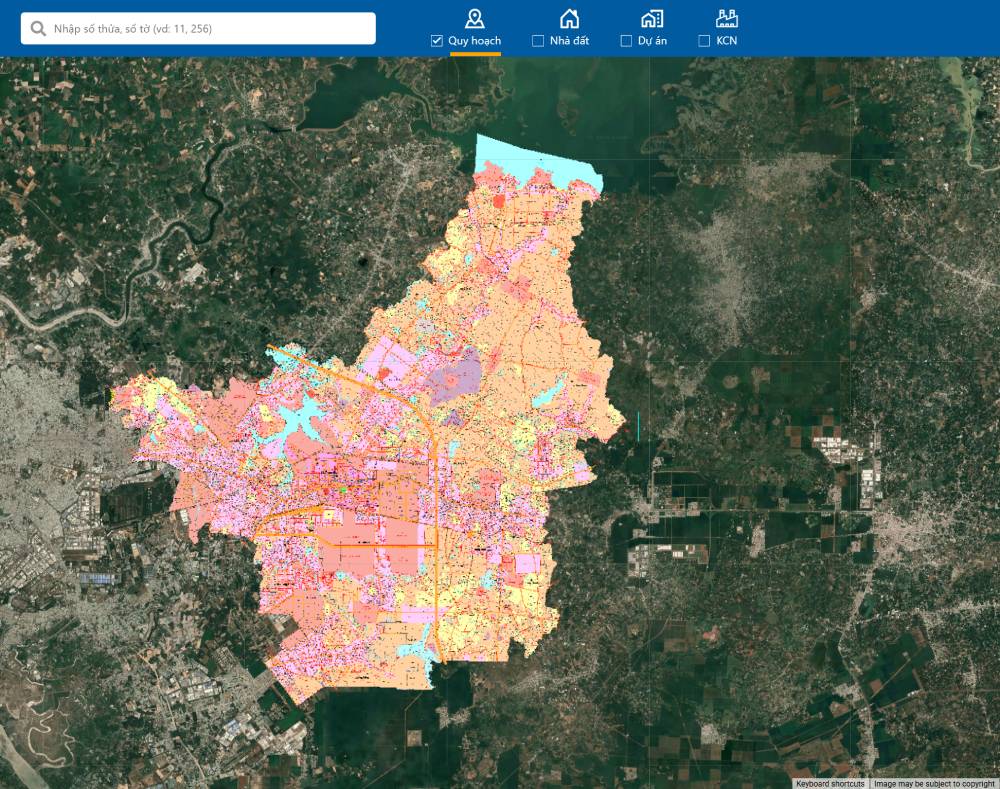
Task: Check the KCN checkbox
Action: point(704,41)
